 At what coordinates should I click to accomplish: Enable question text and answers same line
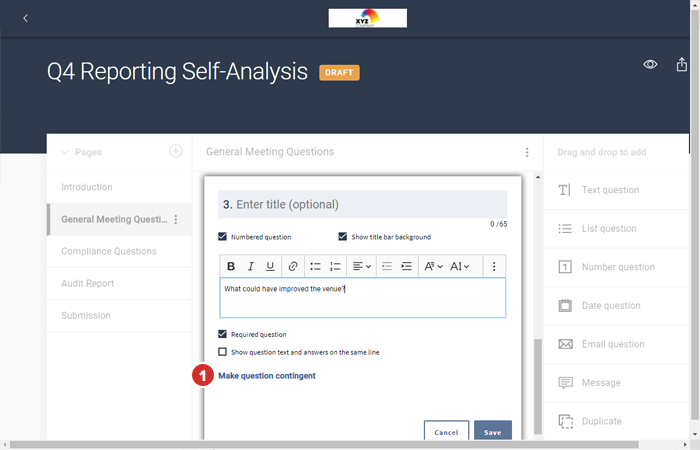[223, 352]
